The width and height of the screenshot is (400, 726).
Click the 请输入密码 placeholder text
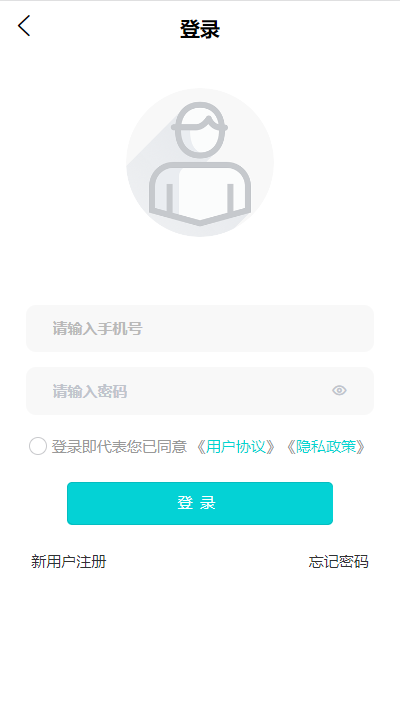click(90, 391)
